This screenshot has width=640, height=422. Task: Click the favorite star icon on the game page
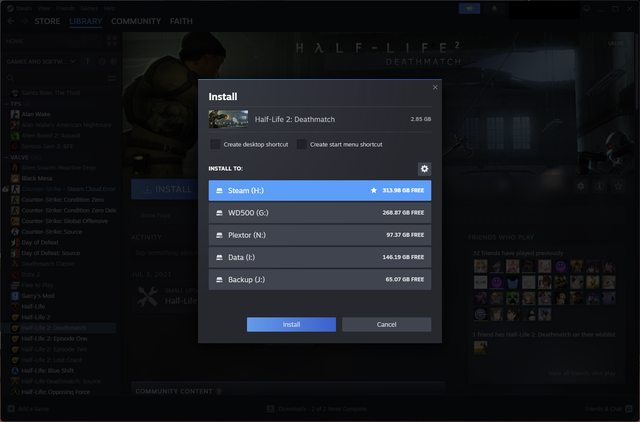point(621,186)
